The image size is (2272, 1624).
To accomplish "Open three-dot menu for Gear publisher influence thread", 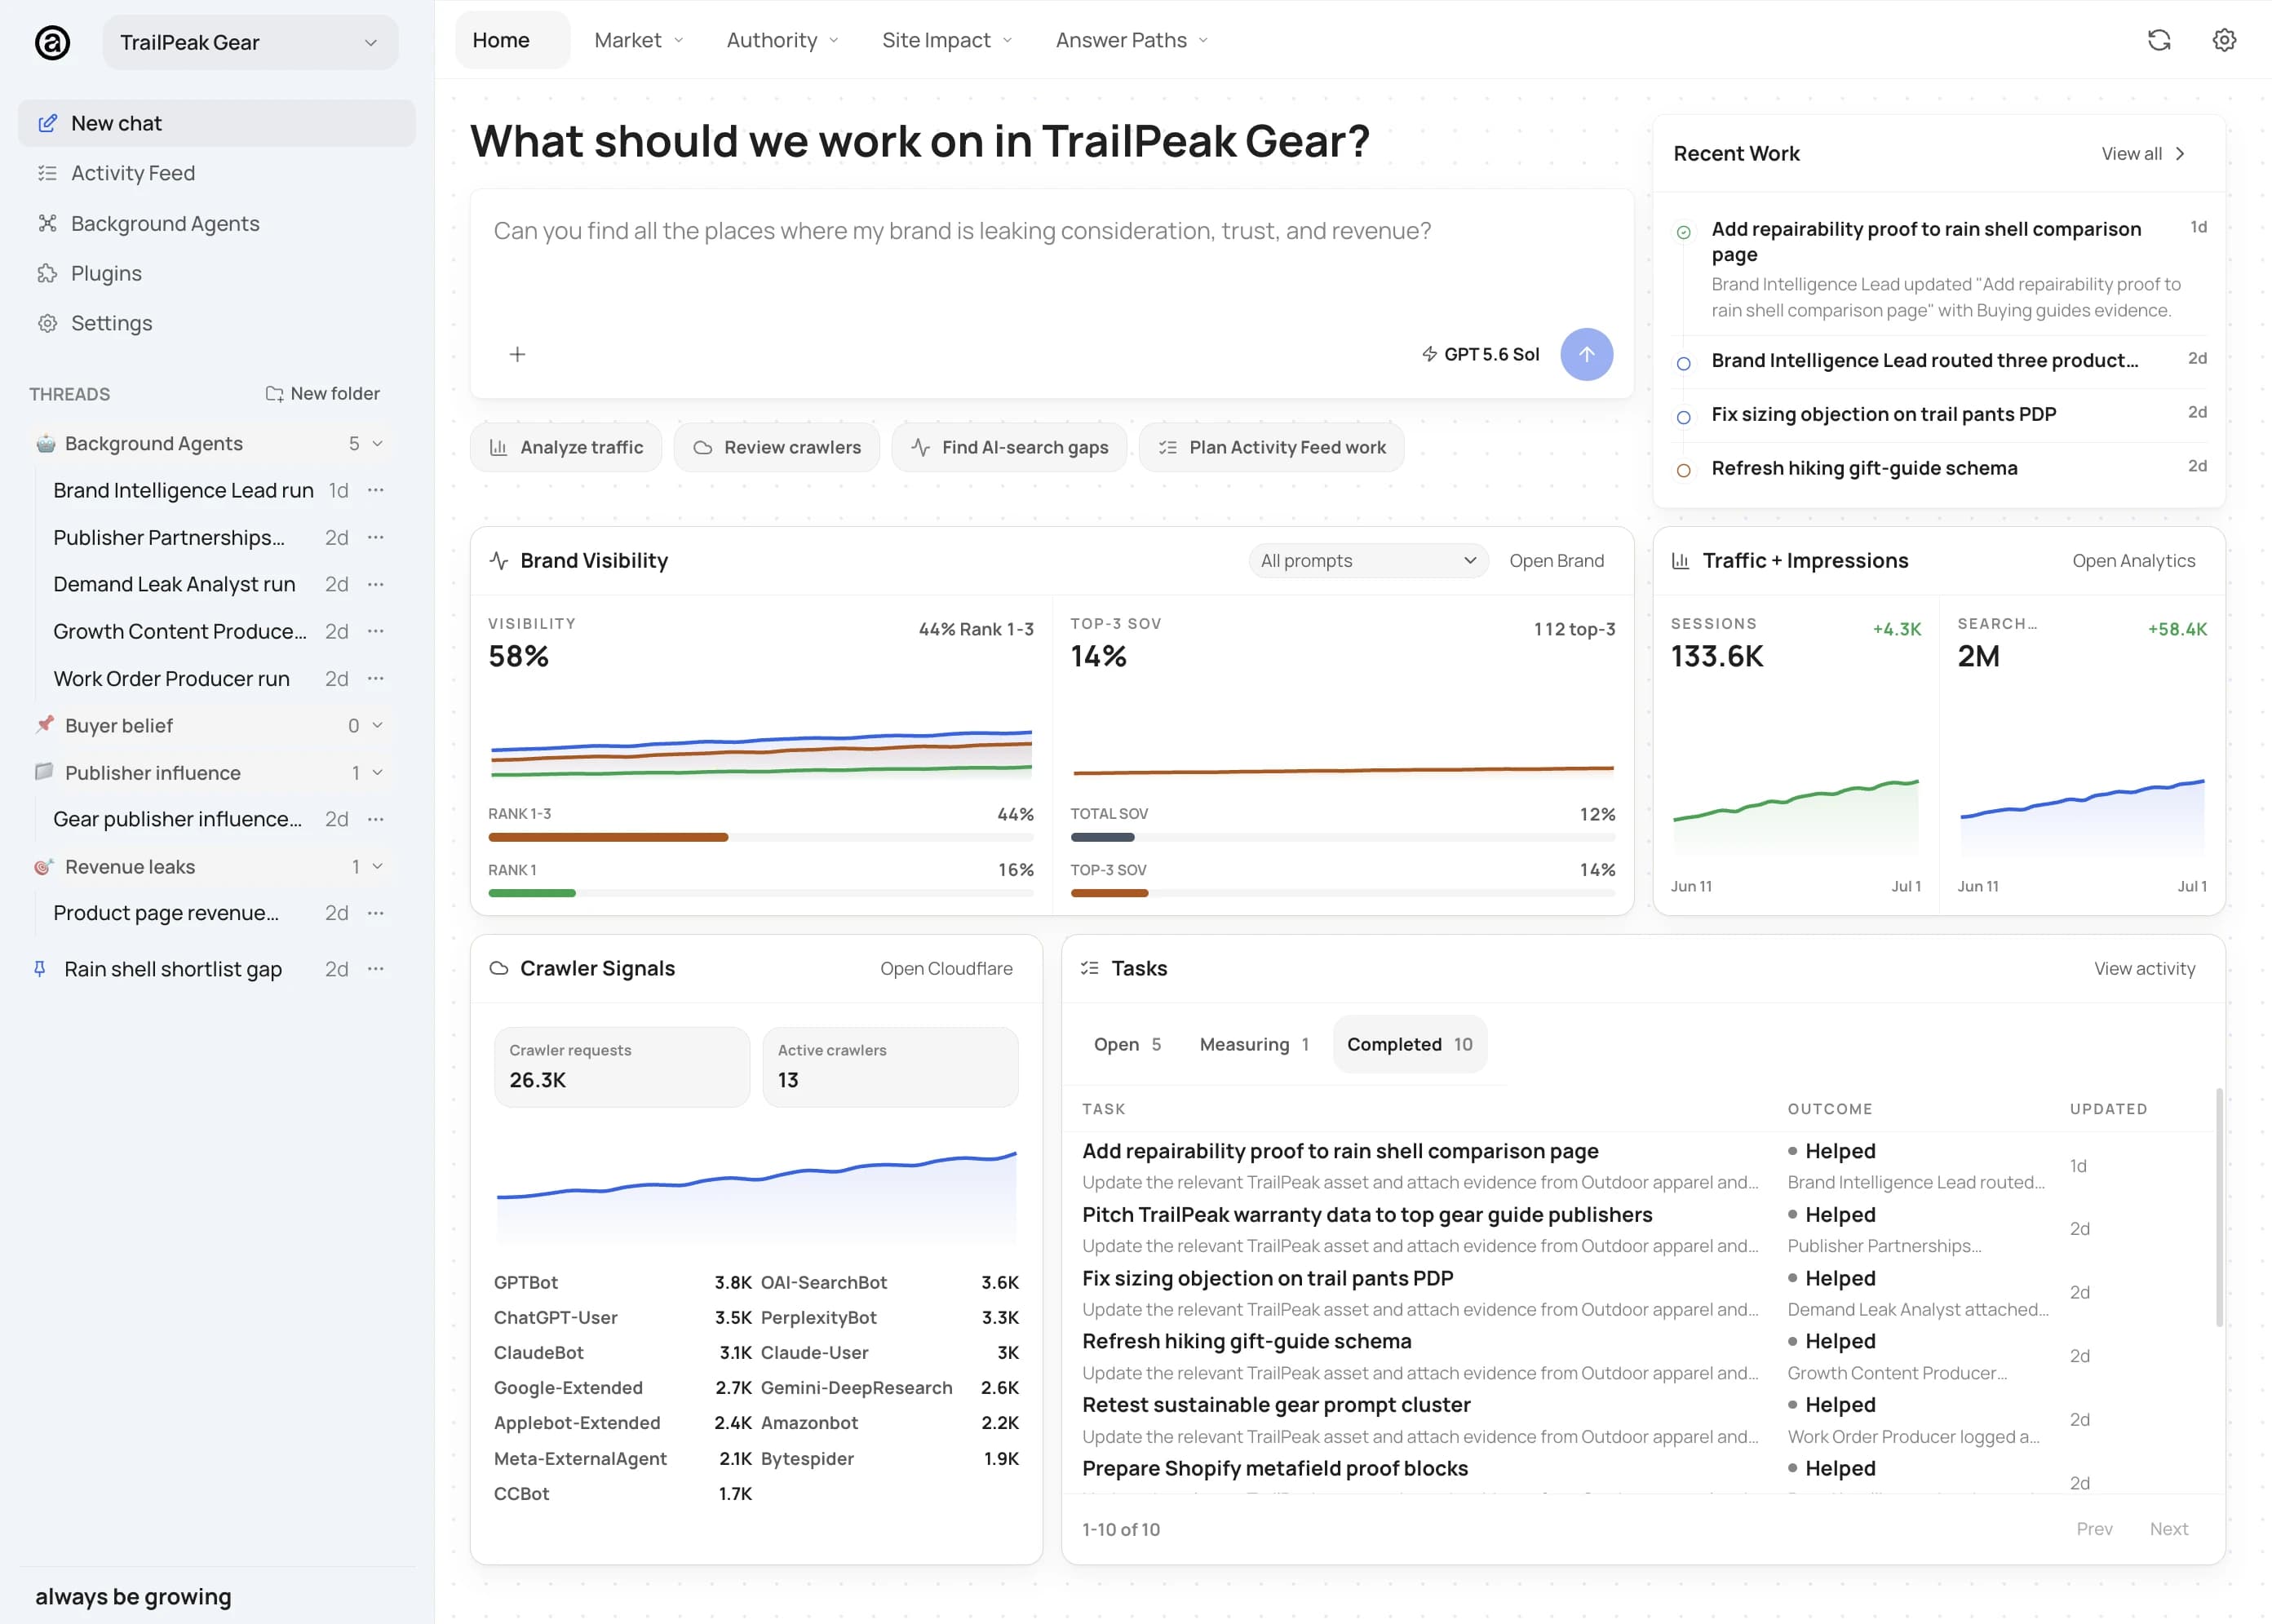I will pos(376,819).
